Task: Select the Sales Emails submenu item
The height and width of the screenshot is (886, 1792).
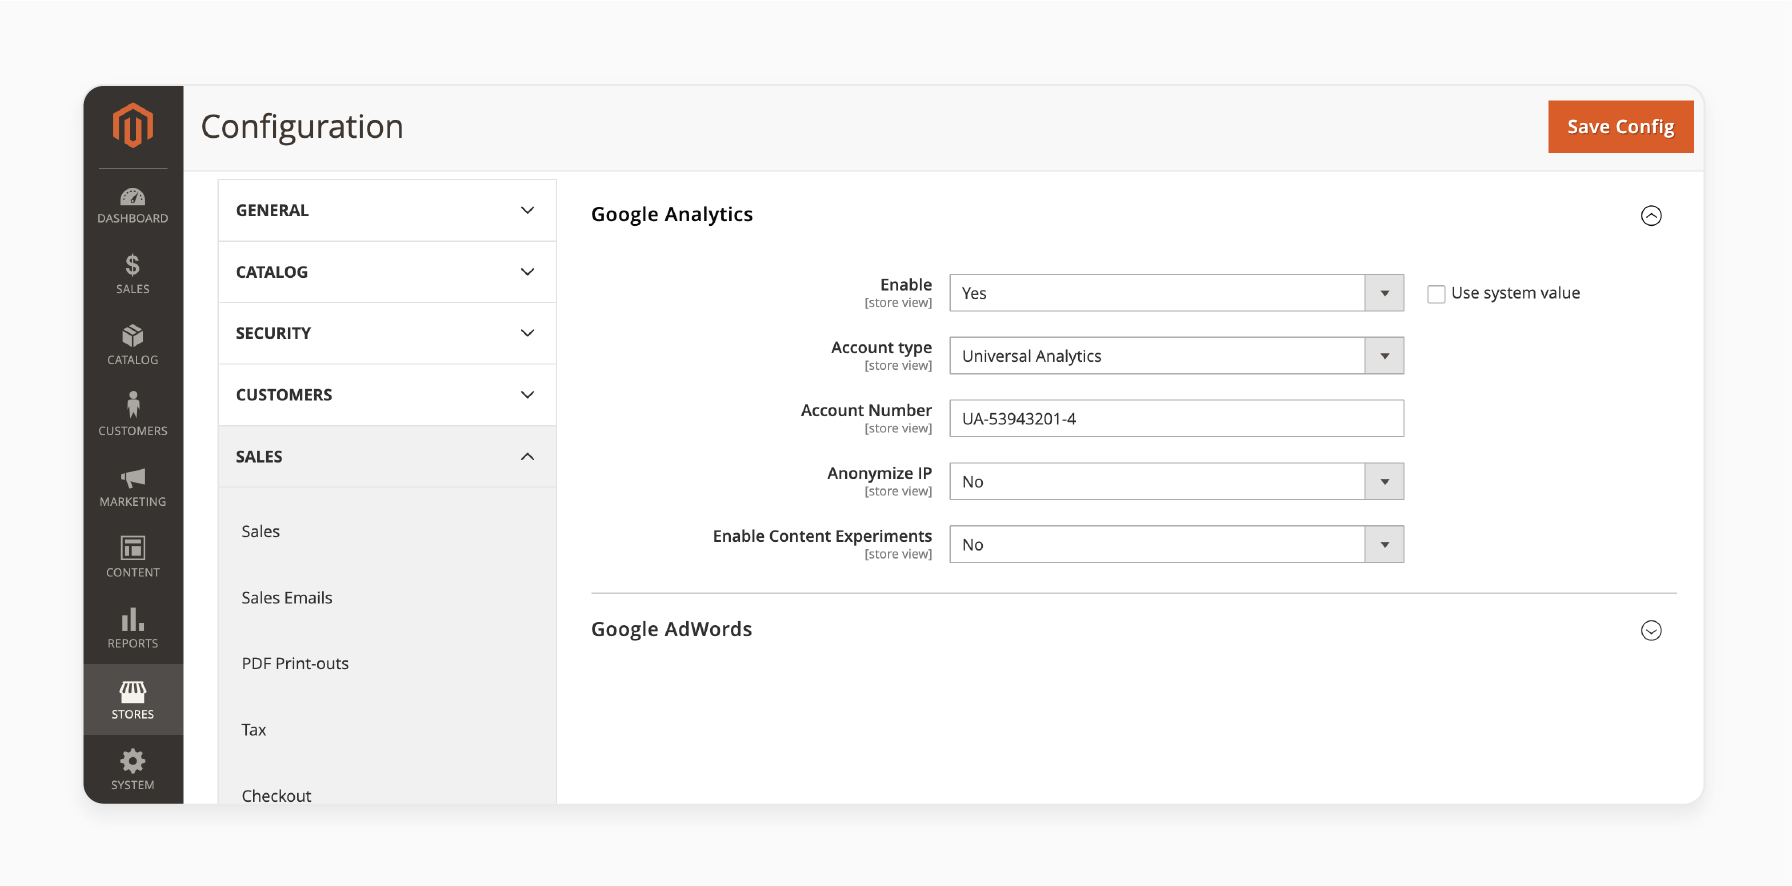Action: coord(287,598)
